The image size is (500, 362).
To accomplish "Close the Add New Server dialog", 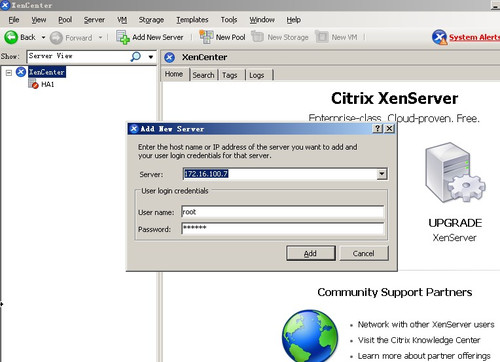I will click(389, 128).
